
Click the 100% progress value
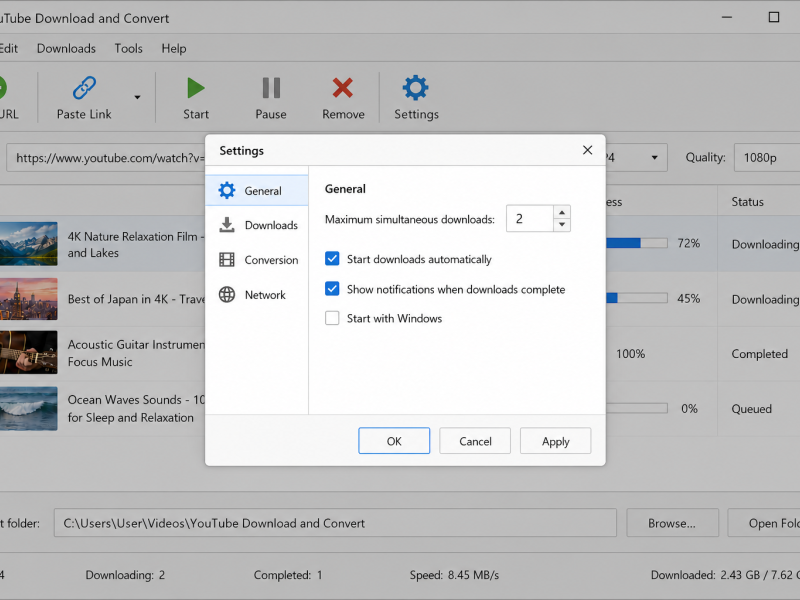tap(630, 354)
